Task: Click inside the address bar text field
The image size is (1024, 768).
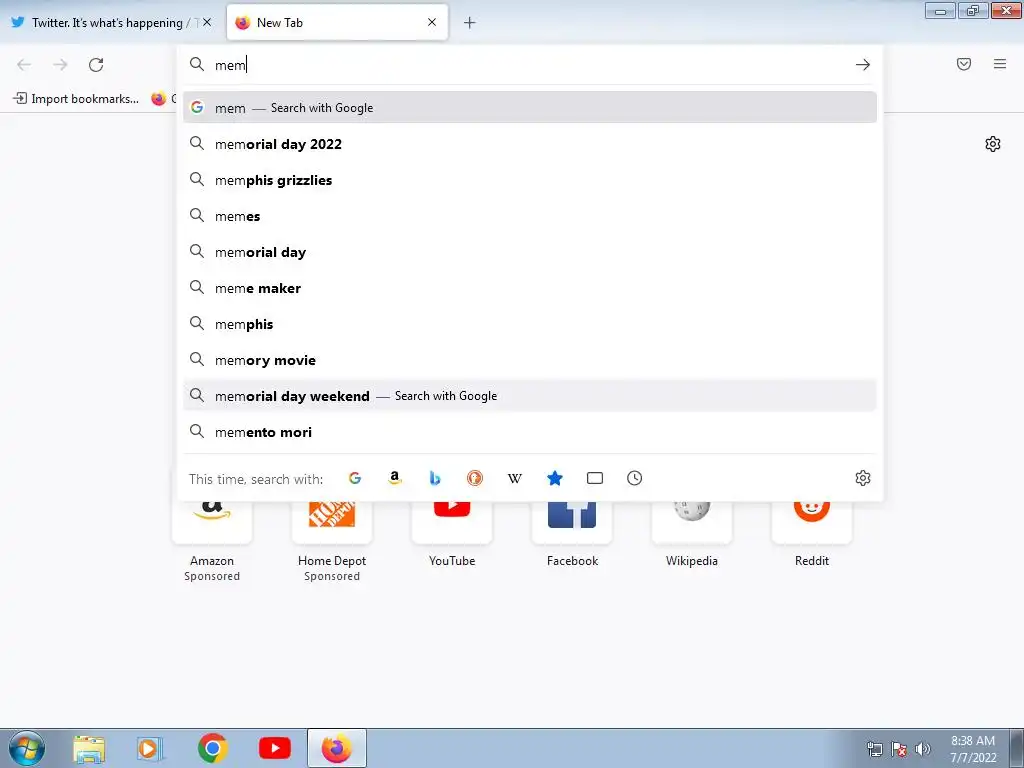Action: coord(529,65)
